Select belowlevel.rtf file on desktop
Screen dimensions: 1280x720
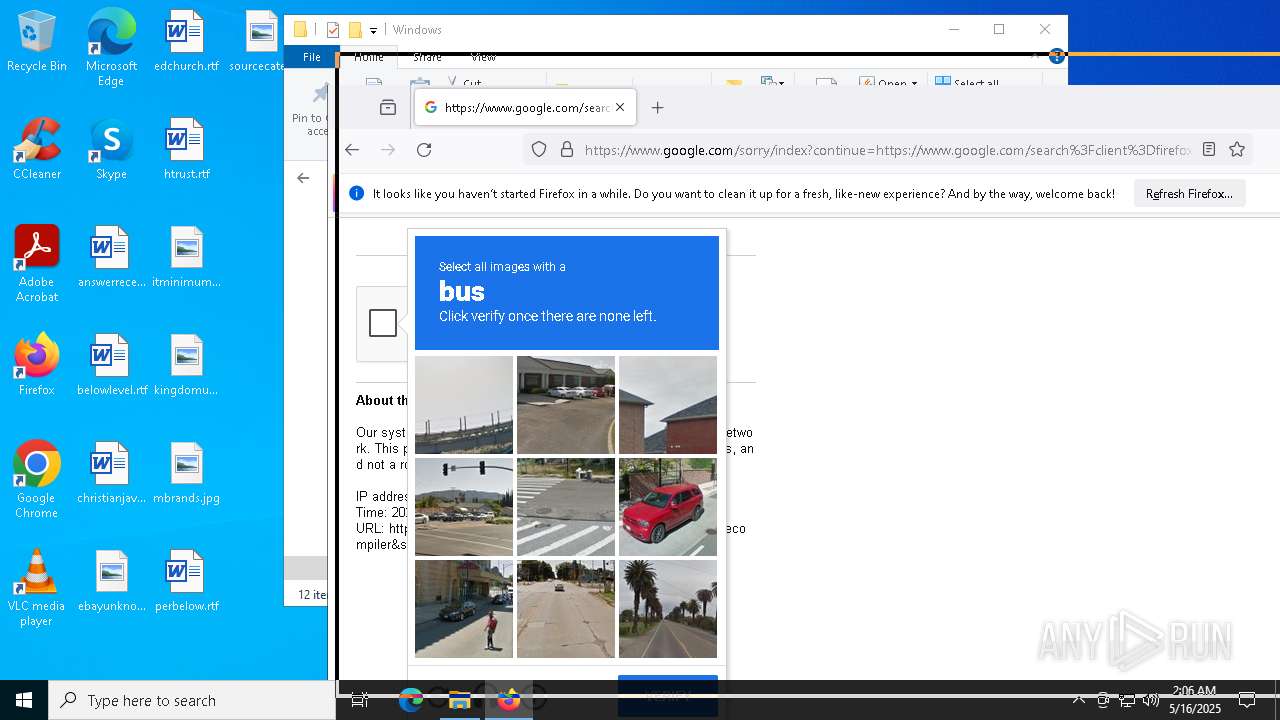point(112,365)
